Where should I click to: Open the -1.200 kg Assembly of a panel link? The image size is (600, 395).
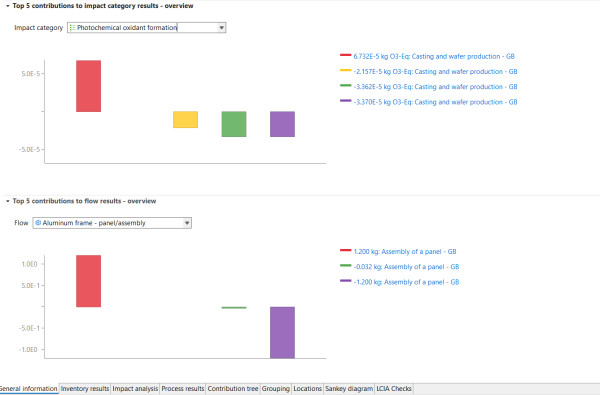coord(406,282)
